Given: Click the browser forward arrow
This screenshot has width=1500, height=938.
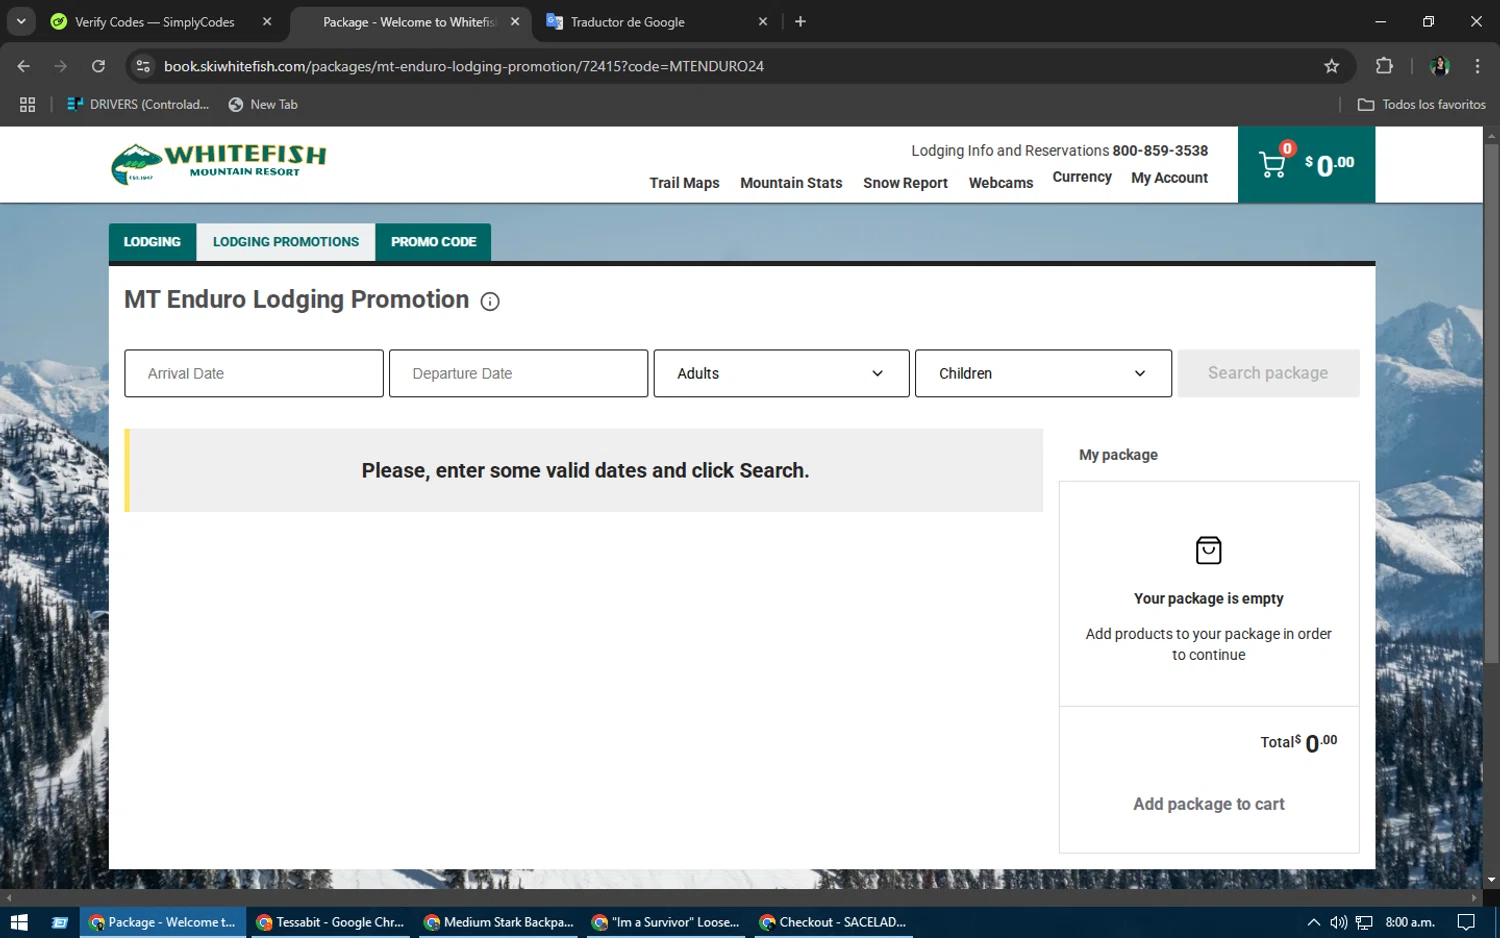Looking at the screenshot, I should [x=61, y=66].
